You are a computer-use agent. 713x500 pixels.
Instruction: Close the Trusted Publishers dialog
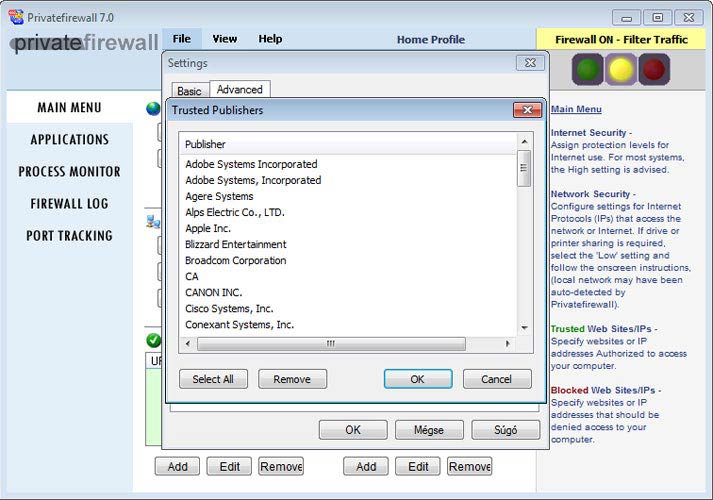click(x=527, y=110)
